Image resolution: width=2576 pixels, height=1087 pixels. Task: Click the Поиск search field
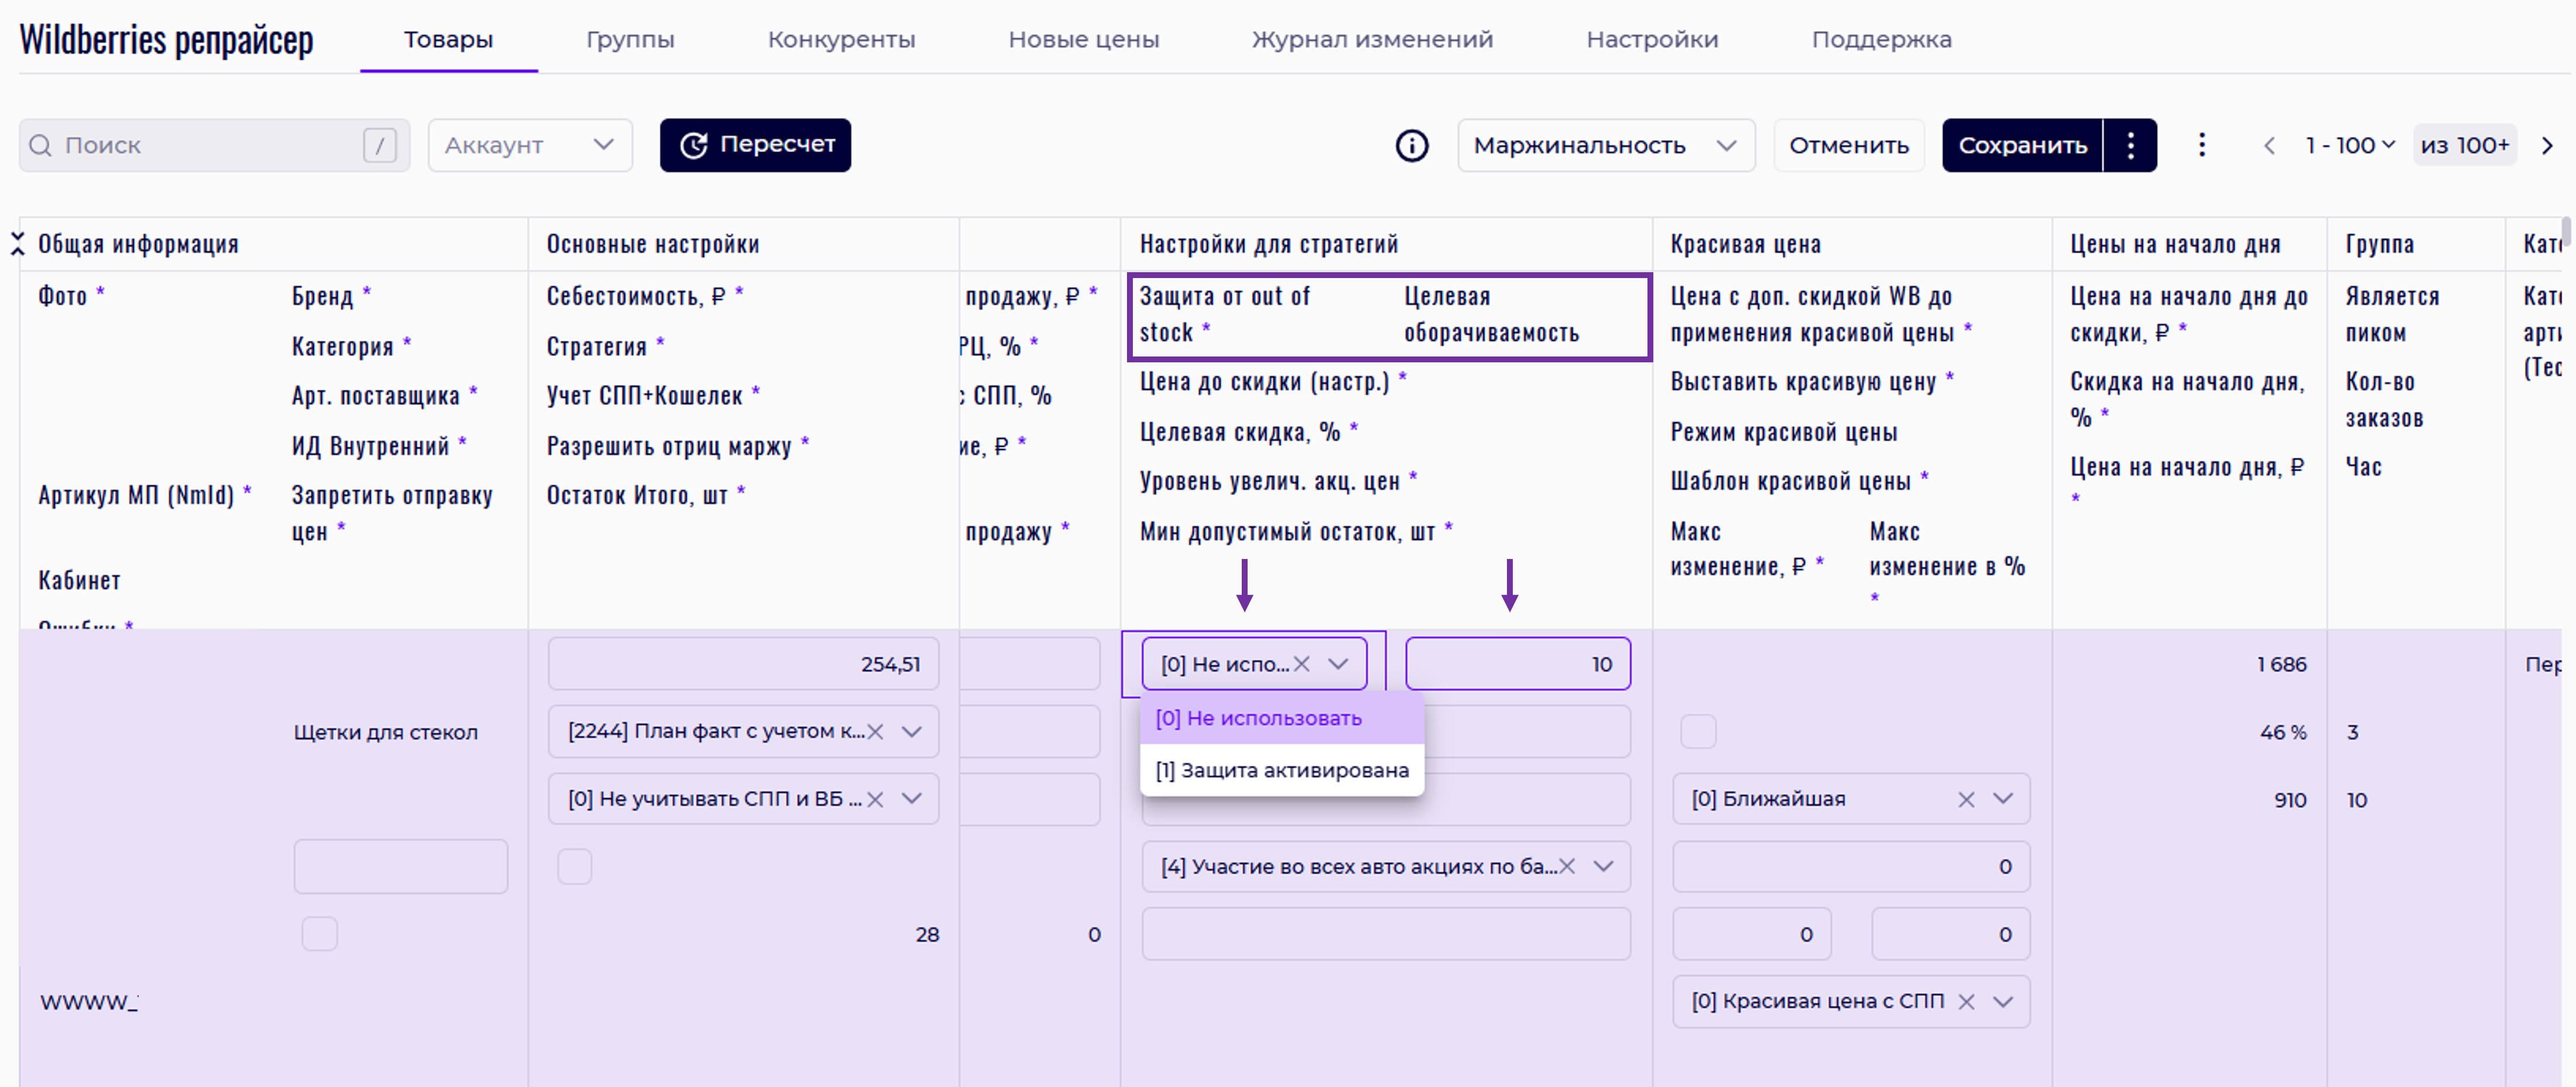pos(200,146)
